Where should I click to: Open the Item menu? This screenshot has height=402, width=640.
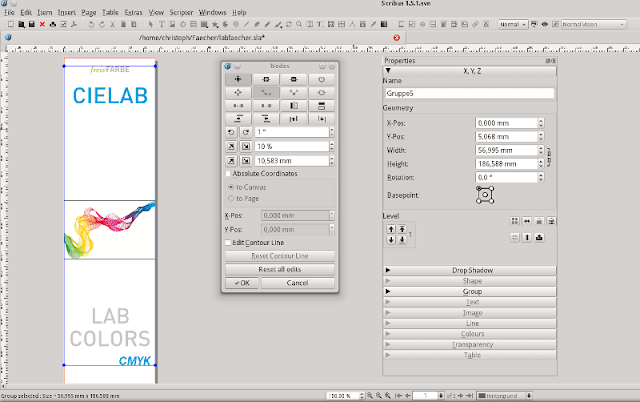point(44,12)
